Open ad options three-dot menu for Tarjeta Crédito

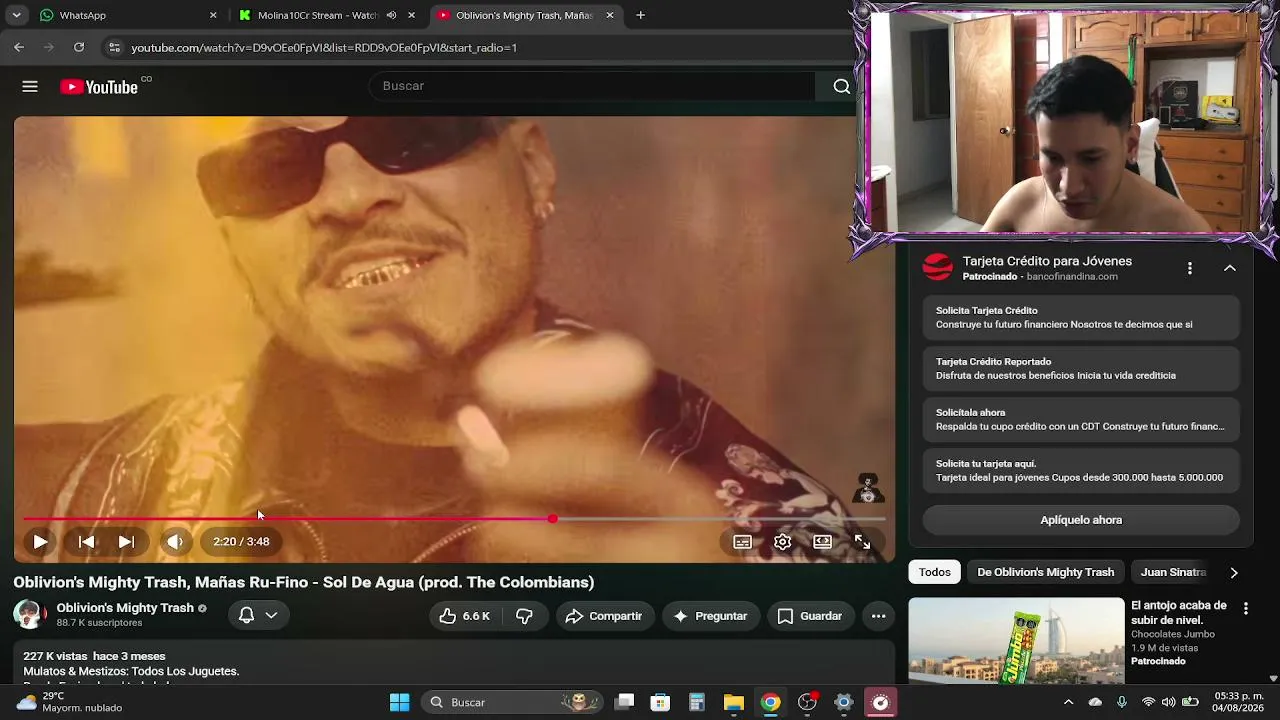pos(1189,268)
